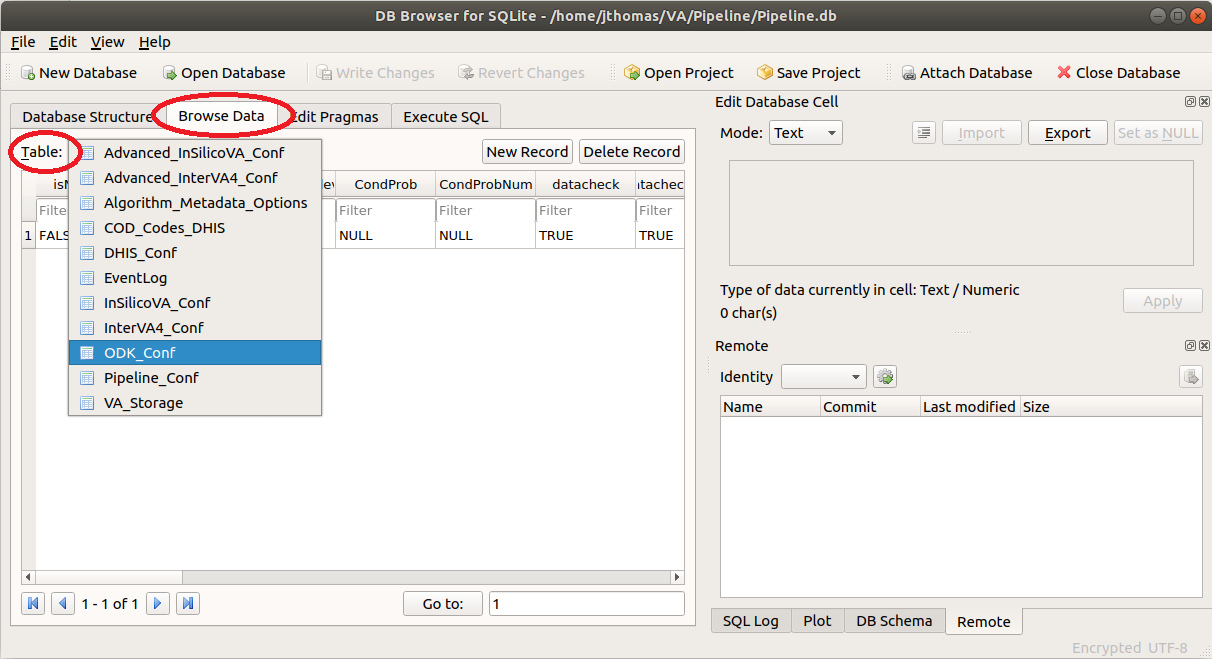
Task: Go to previous record arrow icon
Action: [64, 603]
